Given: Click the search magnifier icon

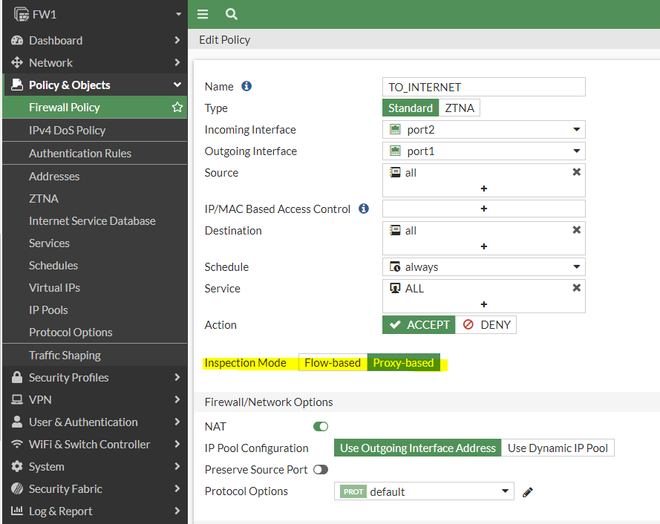Looking at the screenshot, I should coord(231,14).
